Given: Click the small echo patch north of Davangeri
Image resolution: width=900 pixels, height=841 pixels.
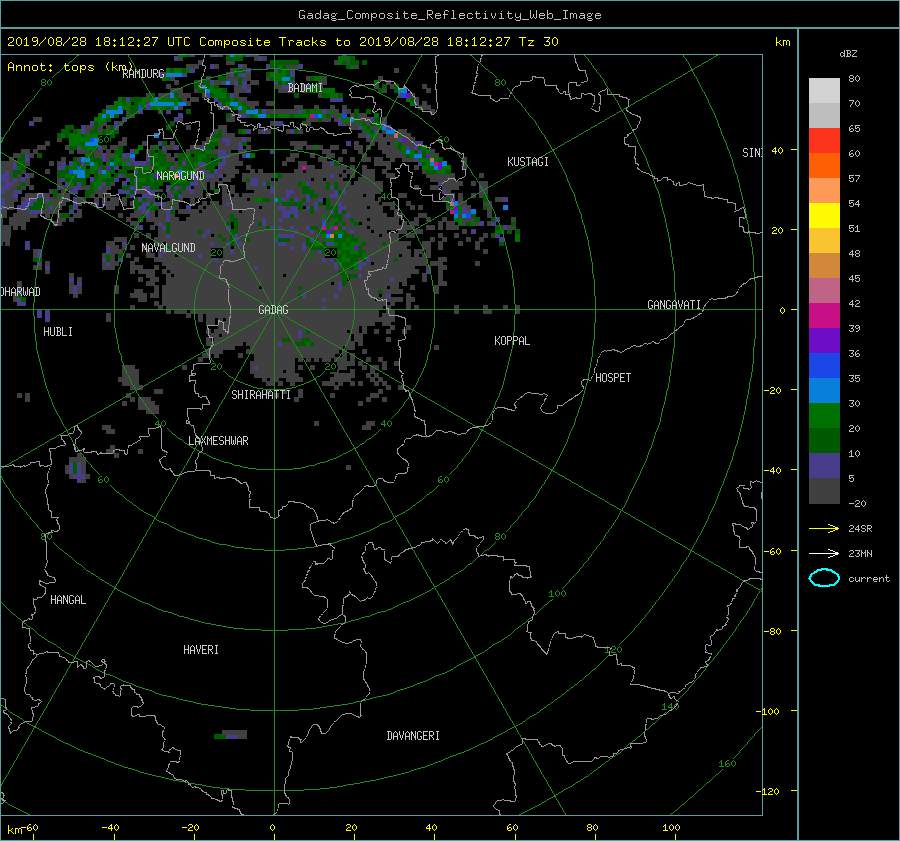Looking at the screenshot, I should click(230, 735).
